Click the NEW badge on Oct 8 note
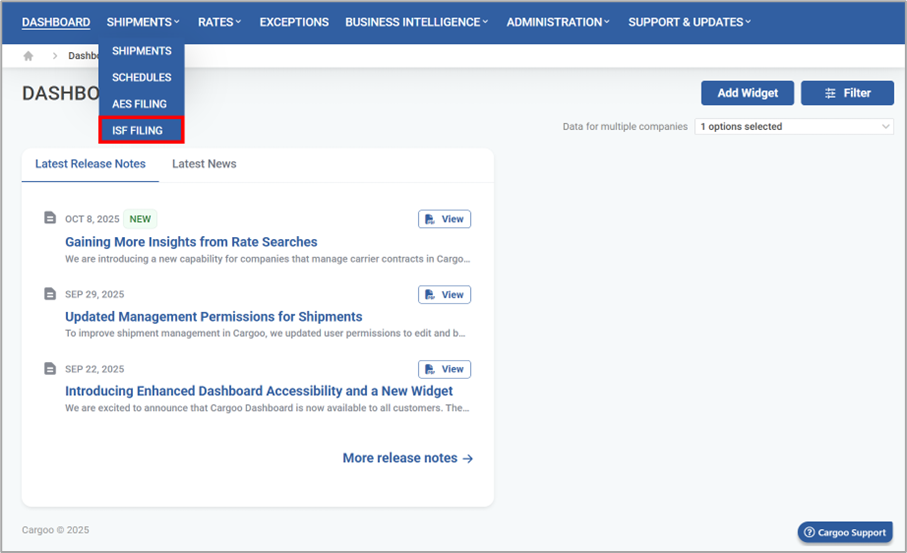This screenshot has height=553, width=907. point(140,219)
